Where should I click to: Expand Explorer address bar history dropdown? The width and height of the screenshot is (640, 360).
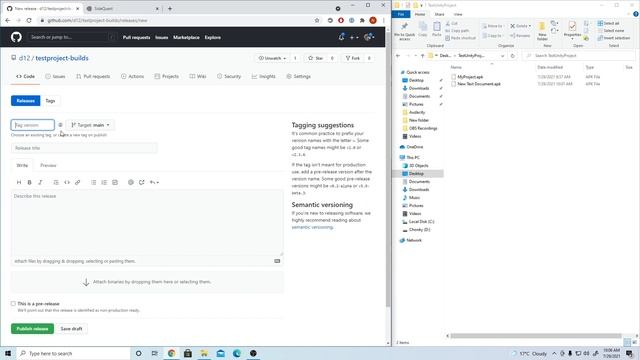(502, 56)
